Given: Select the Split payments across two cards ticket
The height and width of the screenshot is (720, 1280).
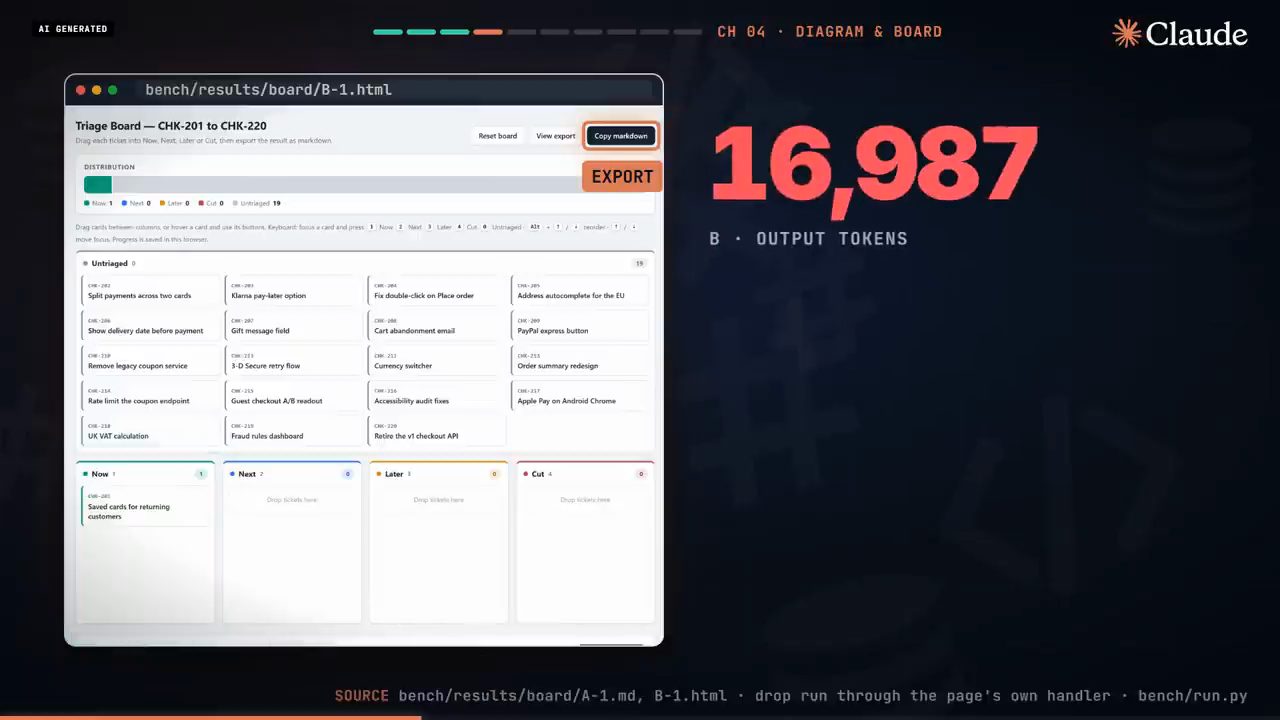Looking at the screenshot, I should coord(150,291).
